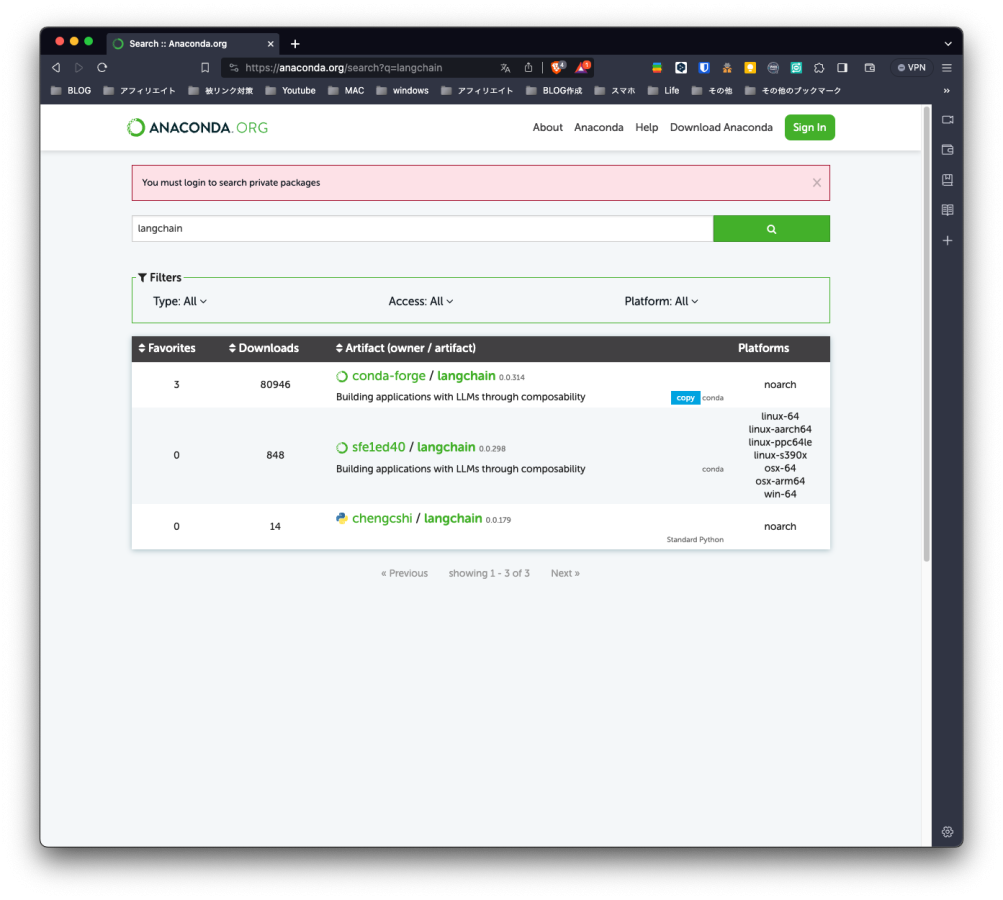Expand the Type: All filter dropdown

(180, 301)
